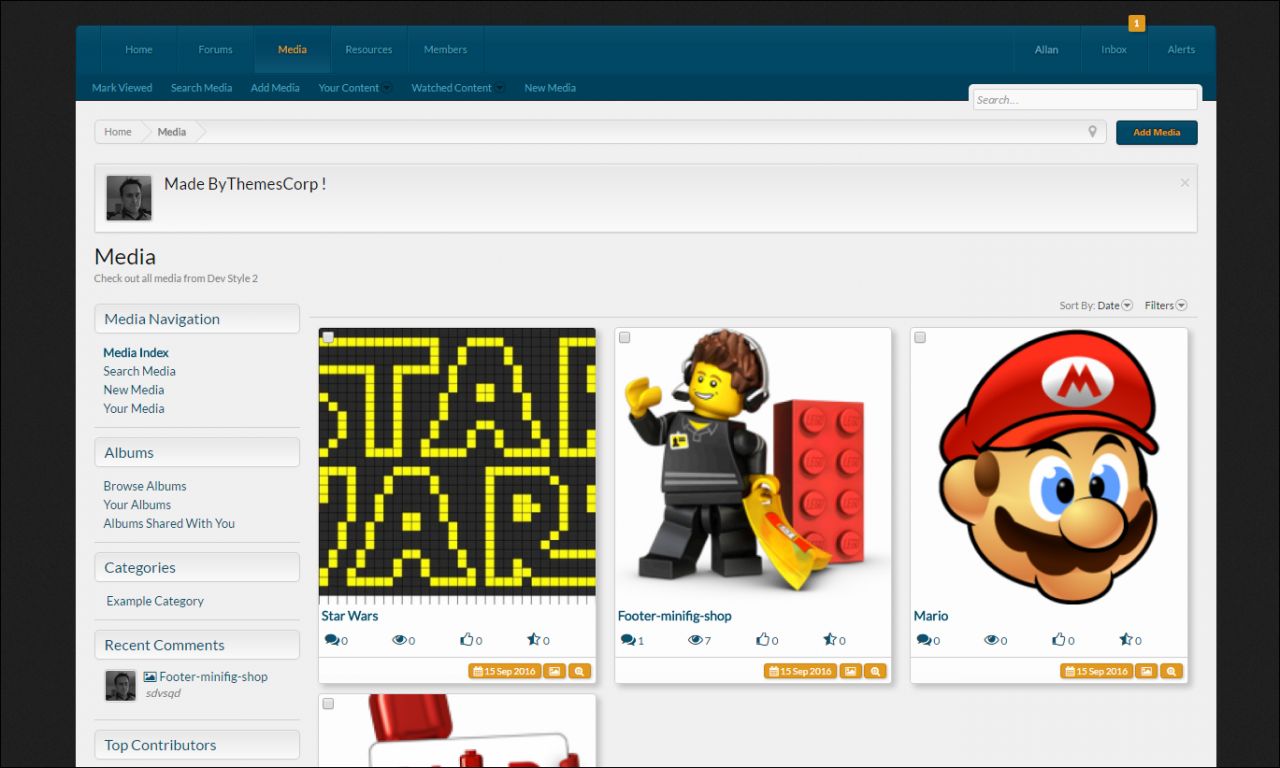This screenshot has width=1280, height=768.
Task: Open the Alerts menu
Action: (1181, 50)
